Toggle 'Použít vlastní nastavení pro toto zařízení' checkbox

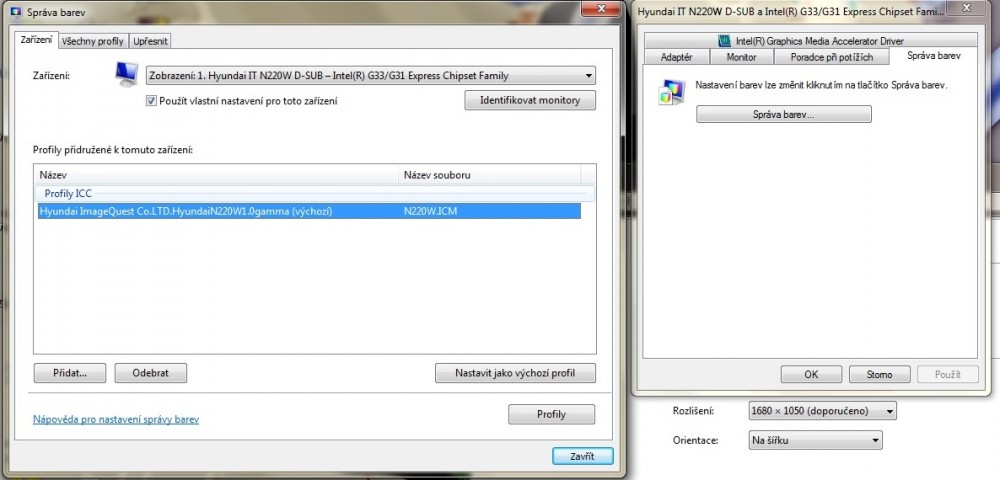[152, 101]
